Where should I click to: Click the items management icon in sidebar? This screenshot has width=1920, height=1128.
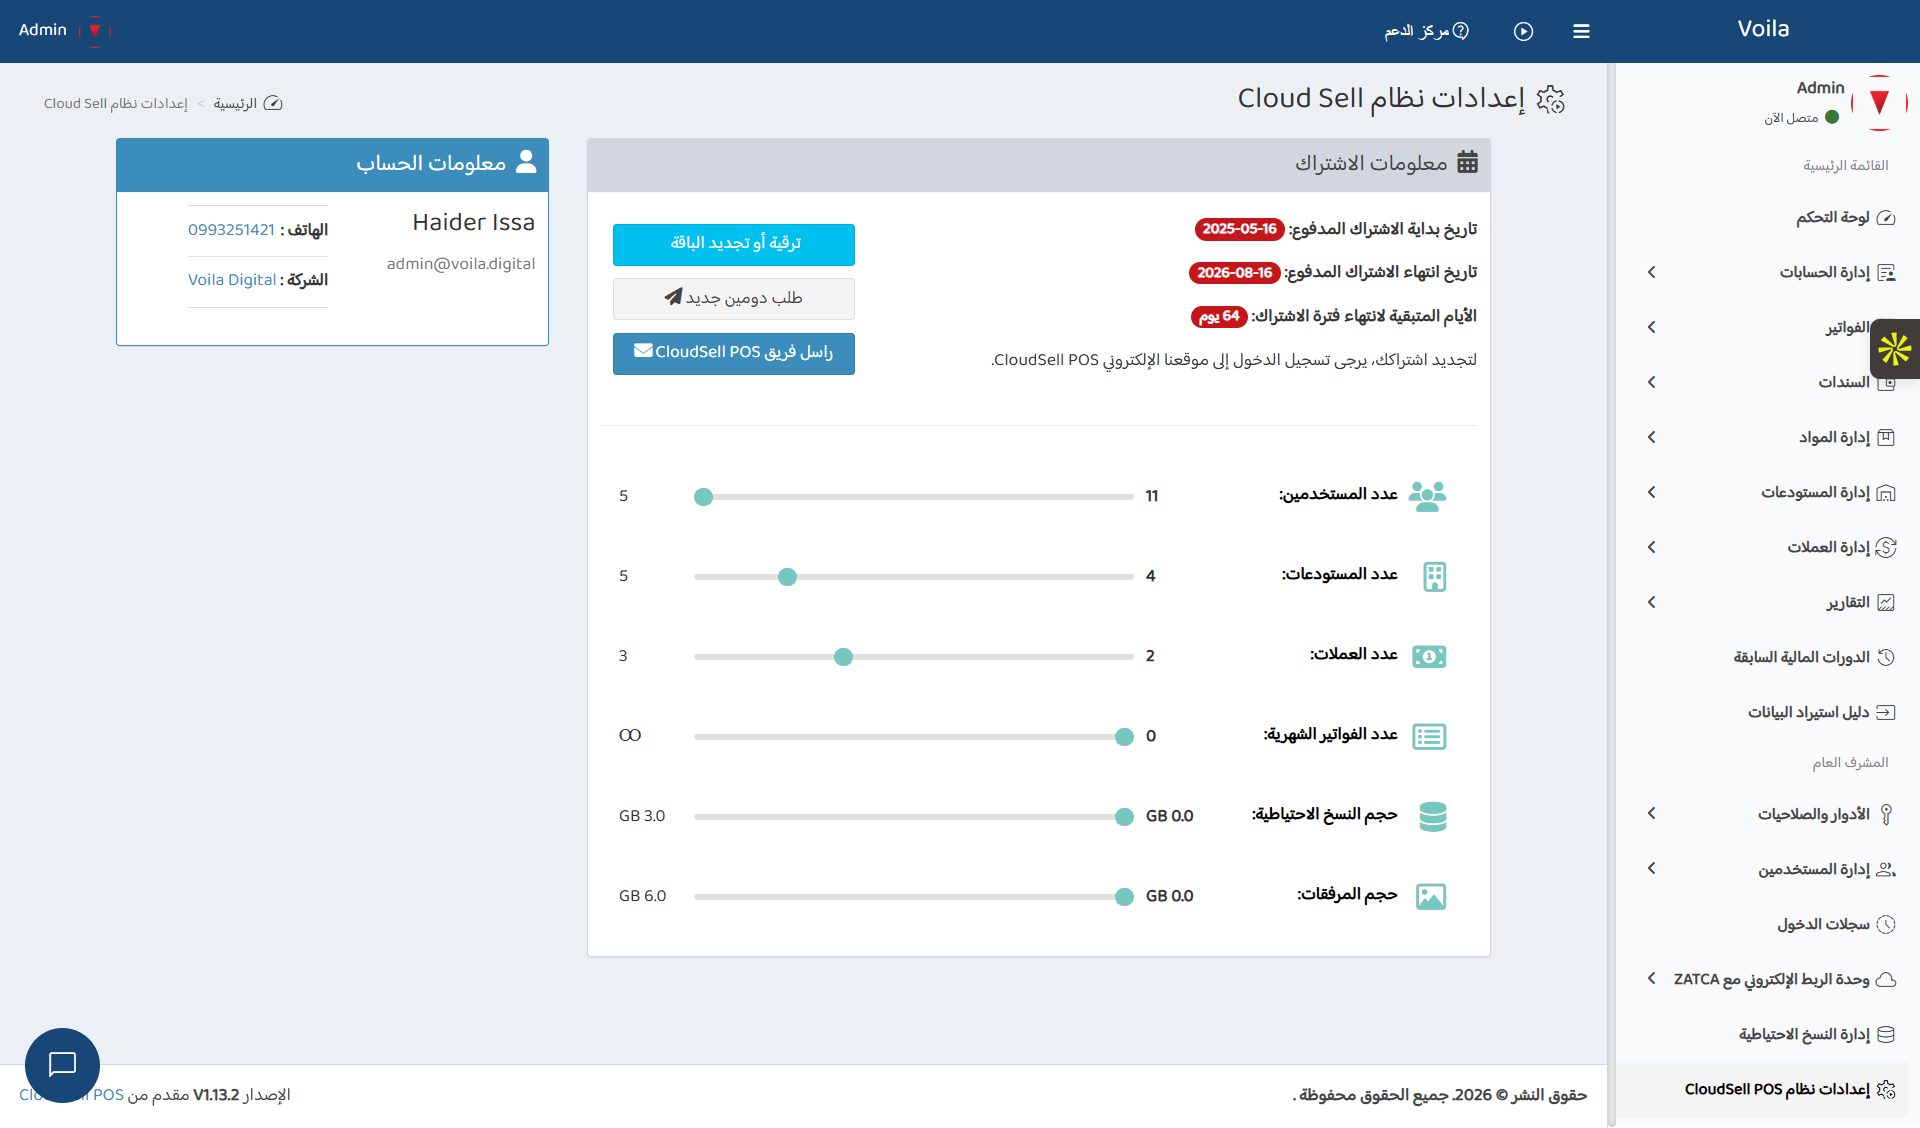coord(1886,438)
